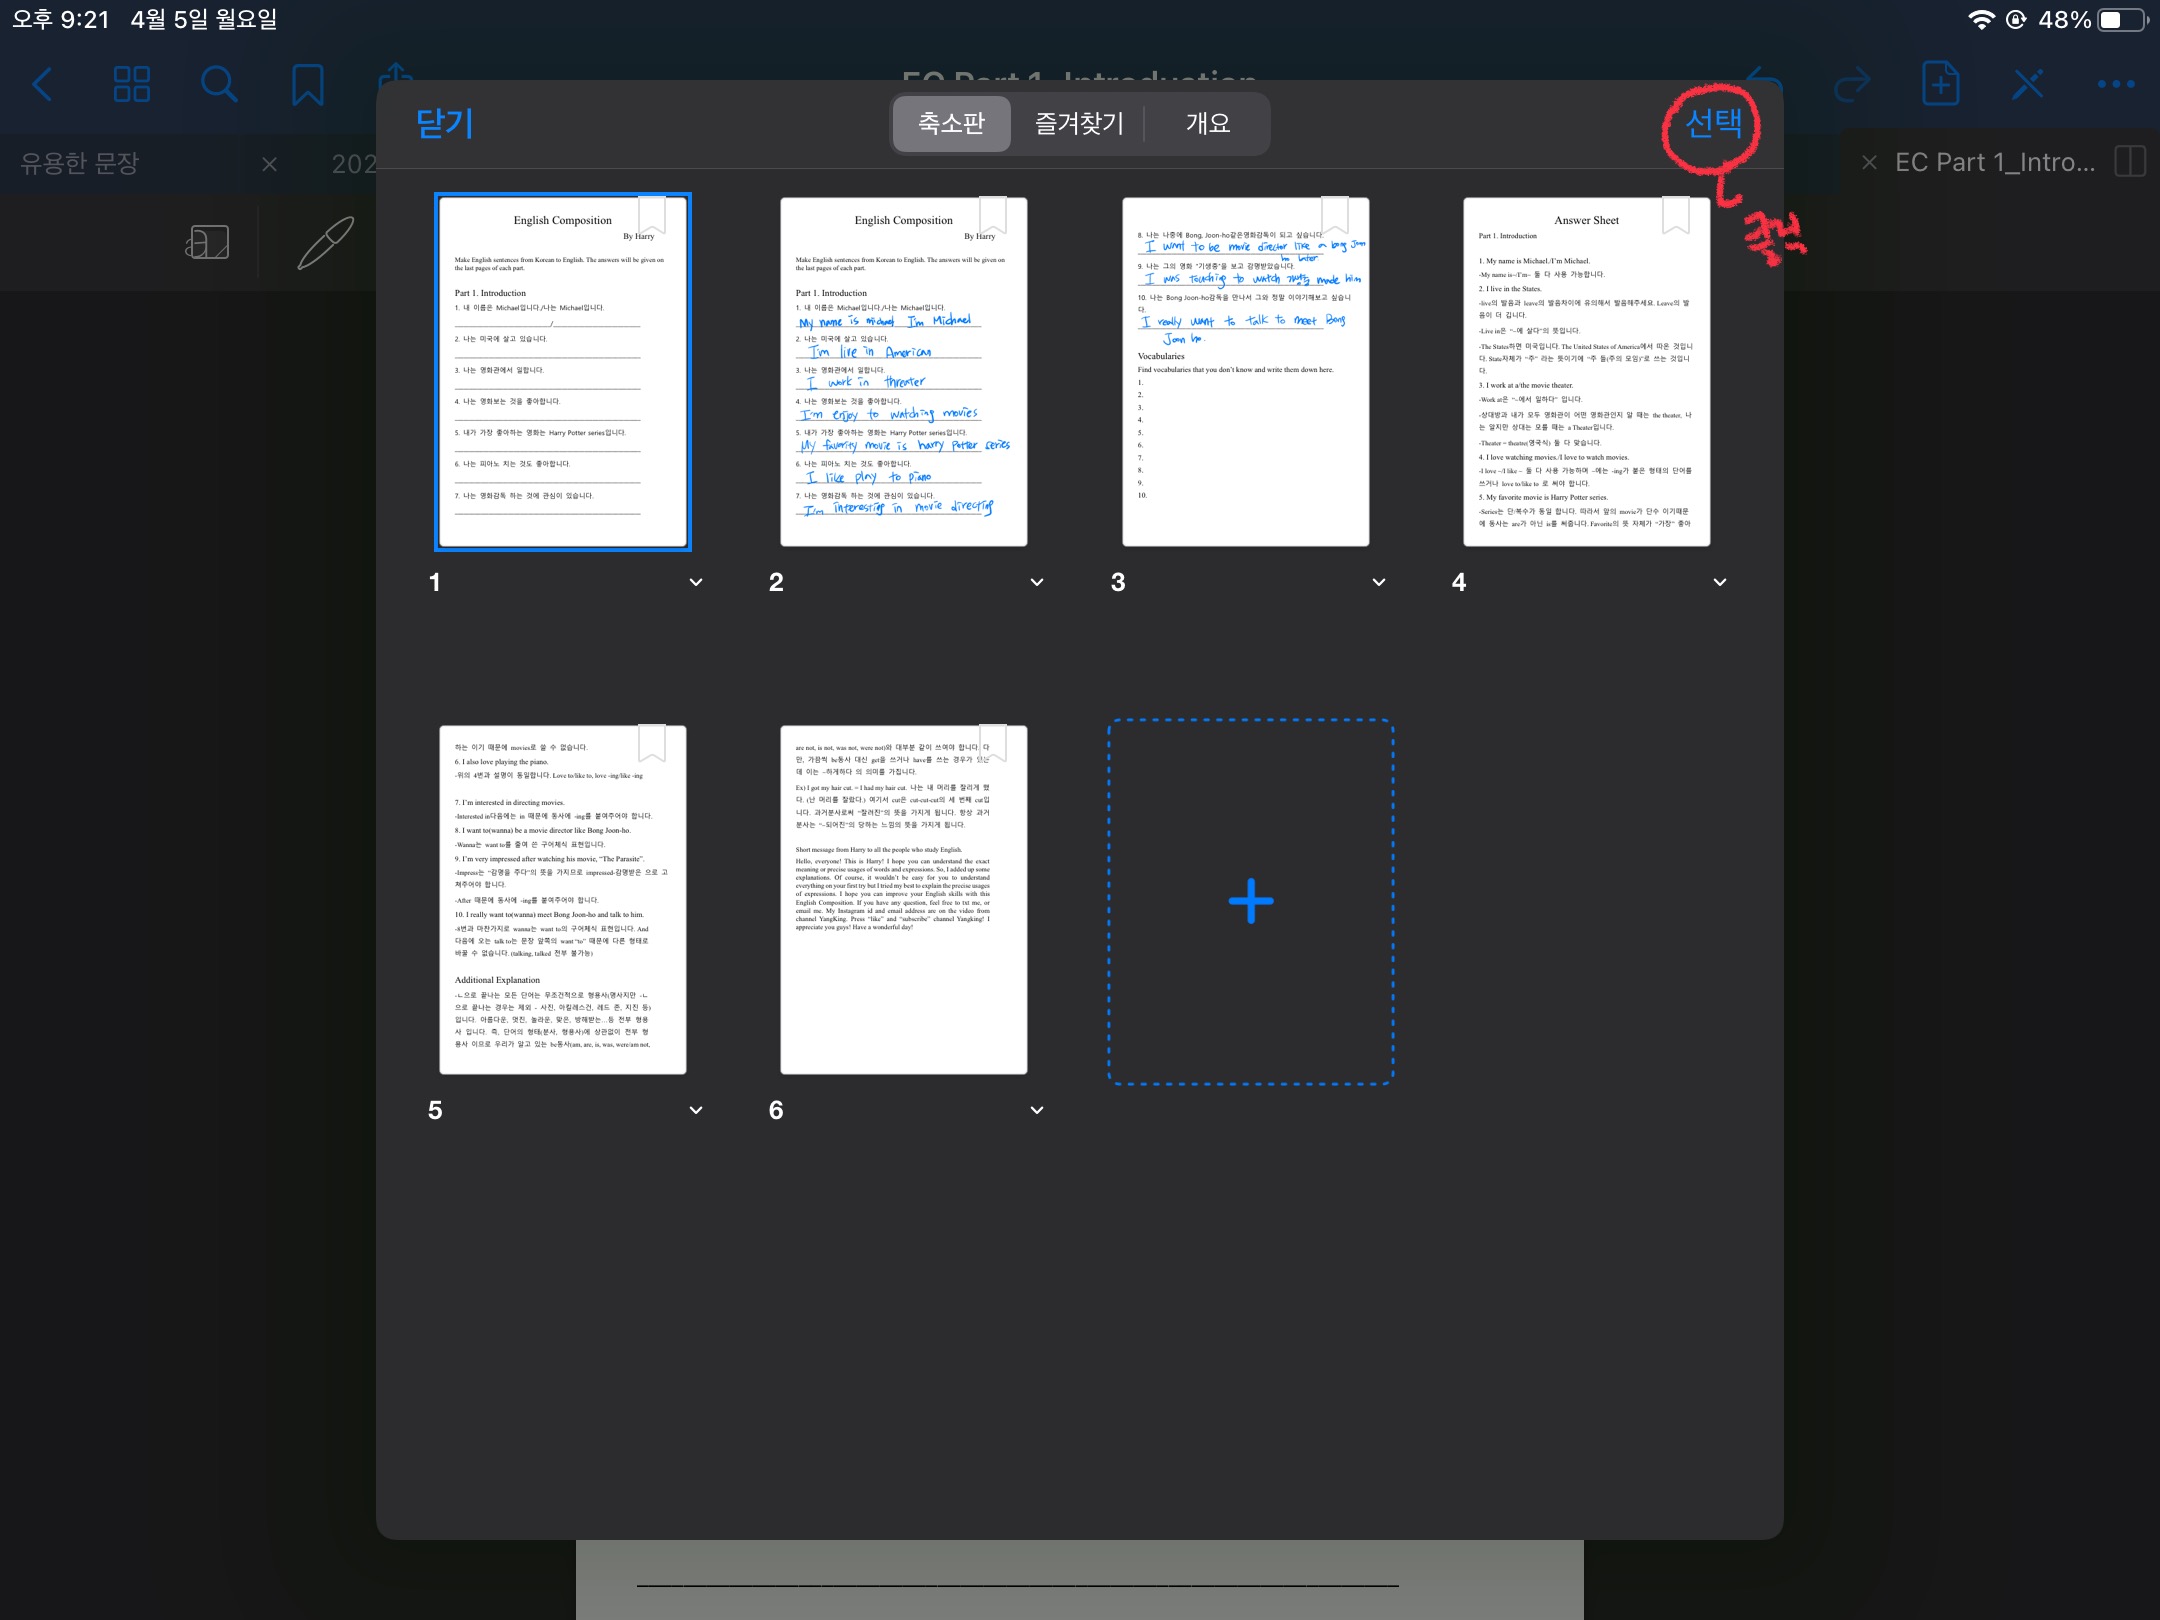Toggle bookmark ribbon on page 1 thumbnail
The height and width of the screenshot is (1620, 2160).
pos(652,213)
